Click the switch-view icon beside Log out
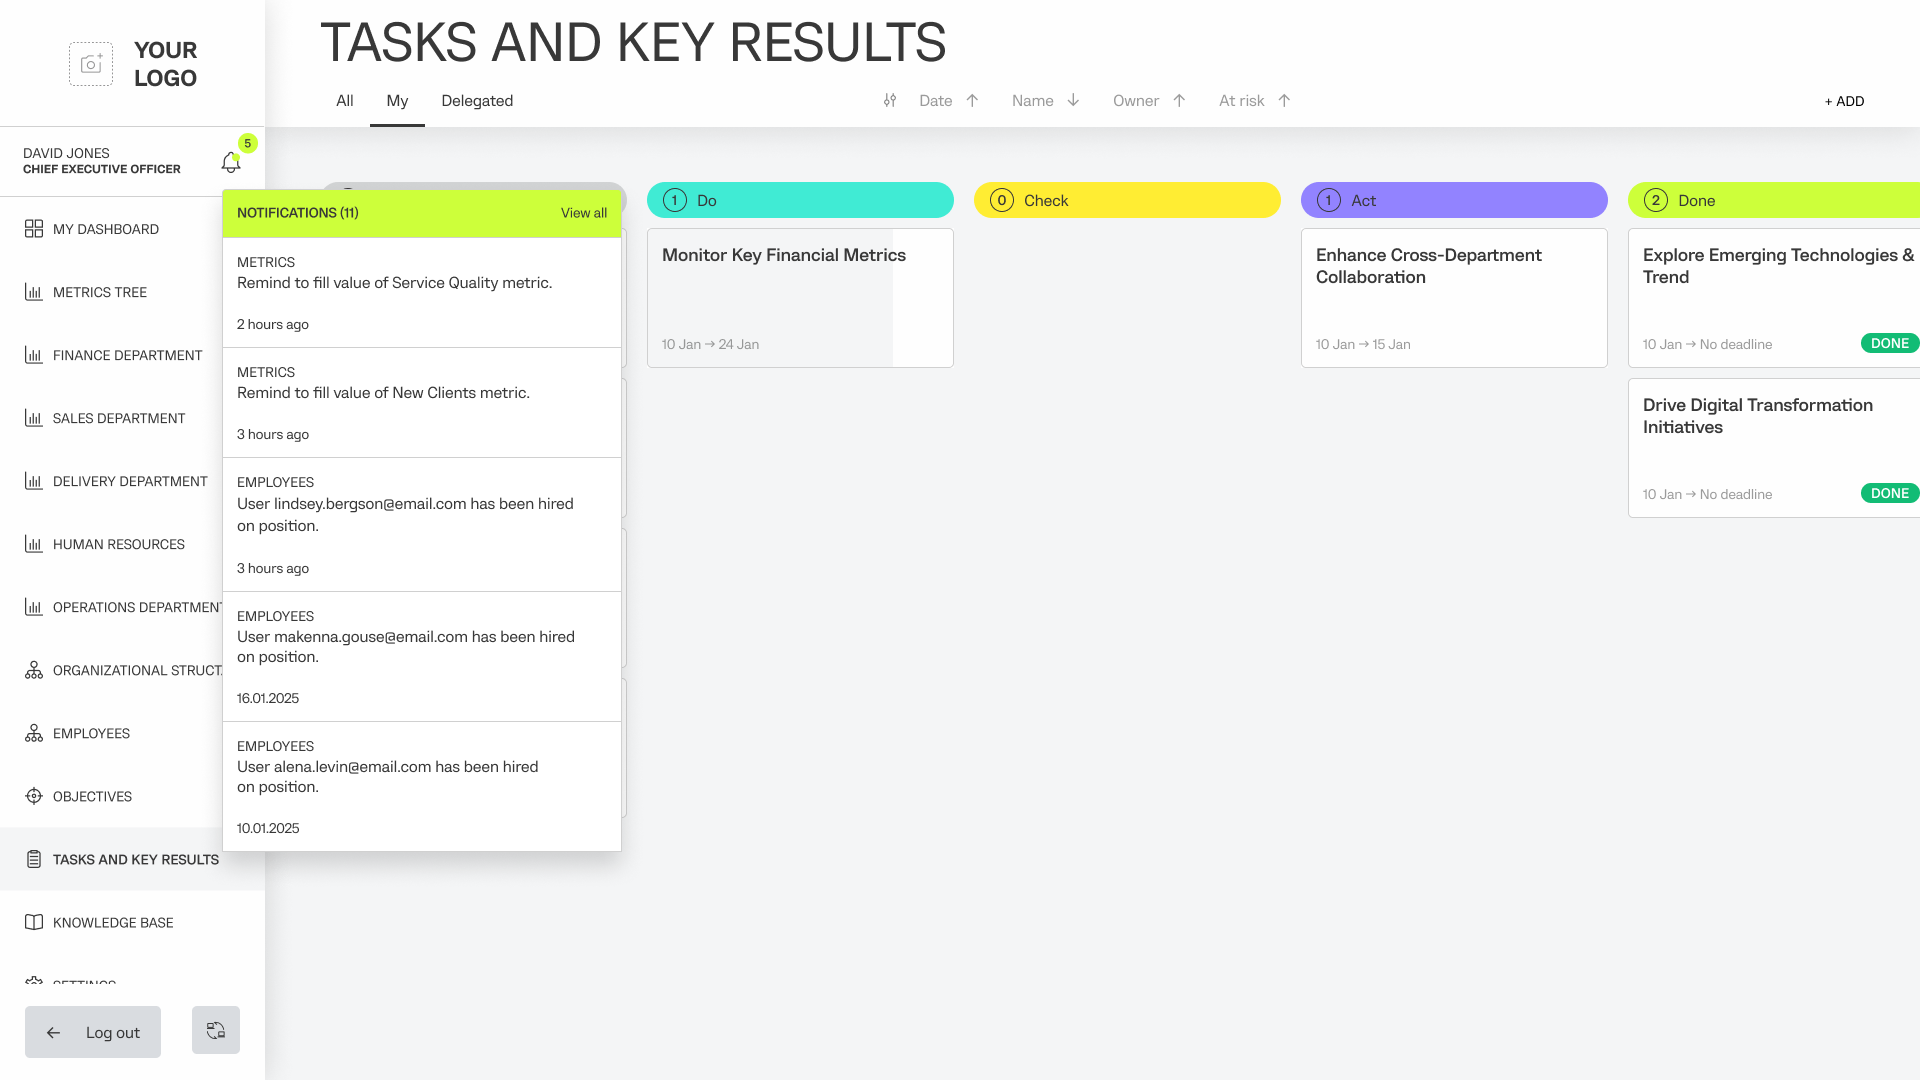 click(216, 1030)
